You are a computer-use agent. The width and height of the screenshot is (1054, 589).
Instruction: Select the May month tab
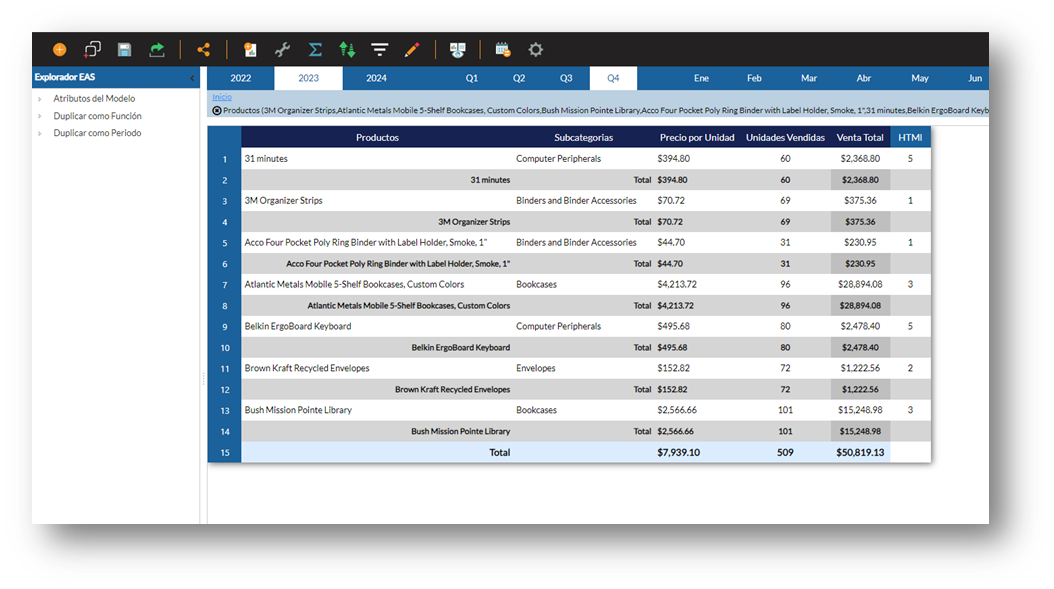[x=920, y=78]
